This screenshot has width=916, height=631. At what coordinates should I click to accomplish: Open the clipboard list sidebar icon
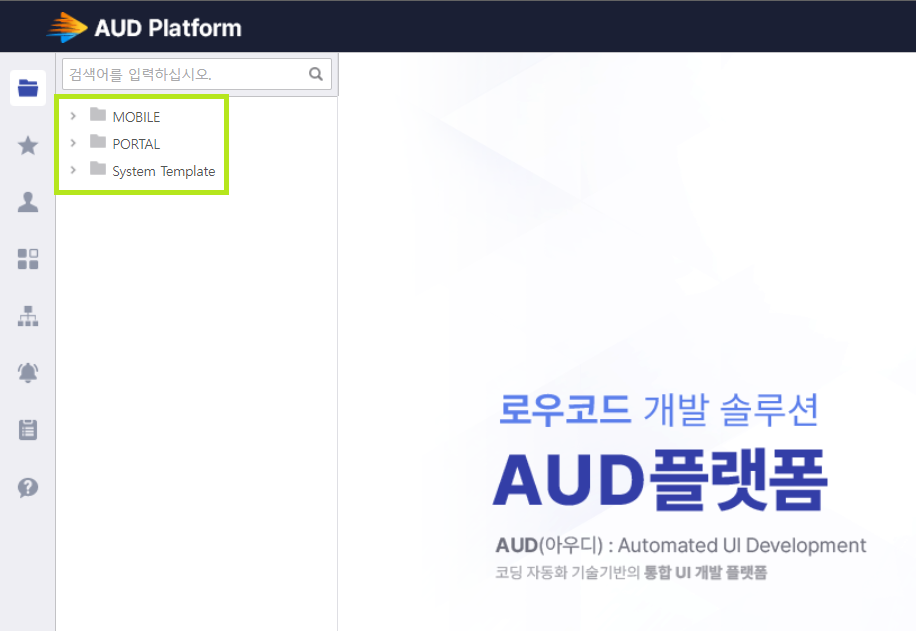click(x=28, y=429)
